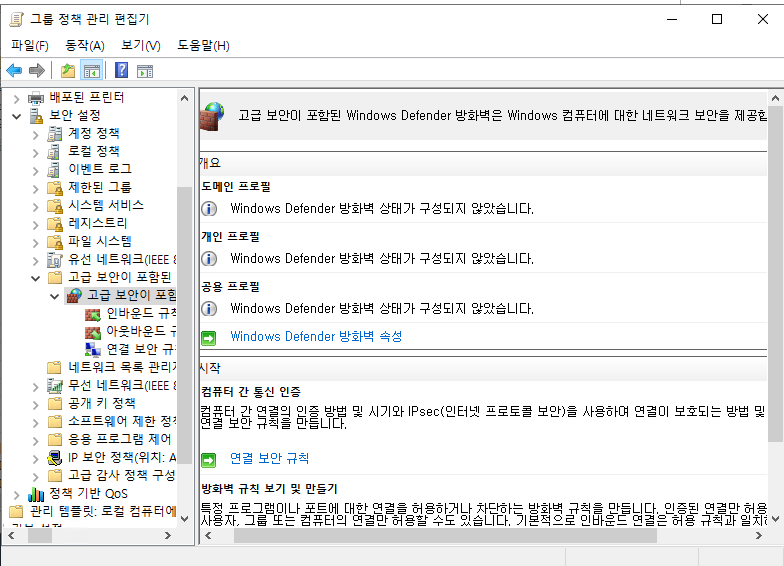Expand the 이벤트 로그 node

point(36,170)
